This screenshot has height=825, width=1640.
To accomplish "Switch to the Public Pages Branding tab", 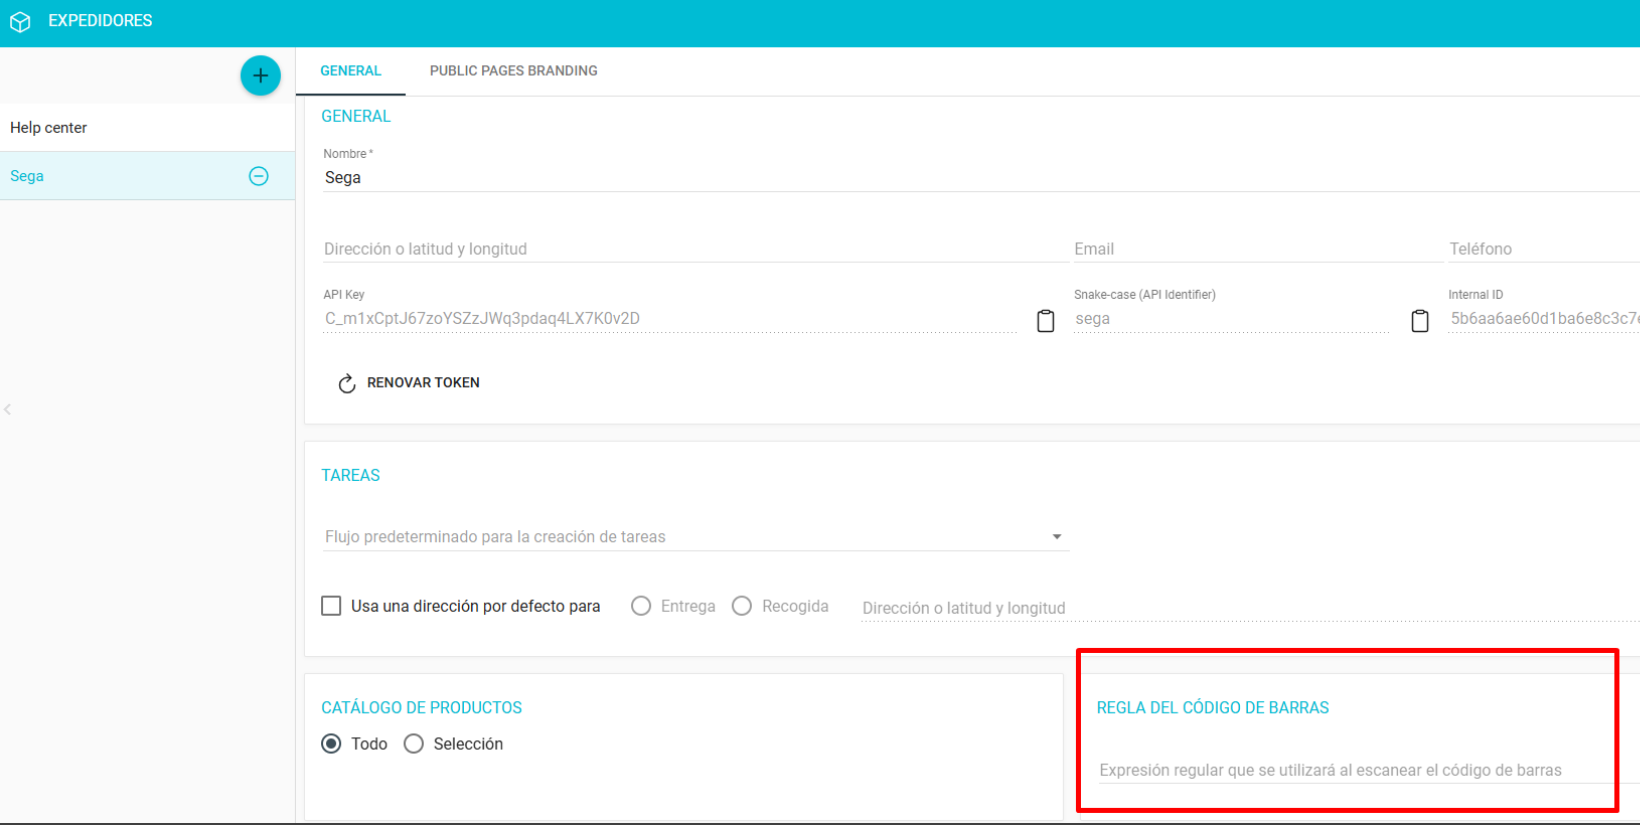I will click(513, 71).
